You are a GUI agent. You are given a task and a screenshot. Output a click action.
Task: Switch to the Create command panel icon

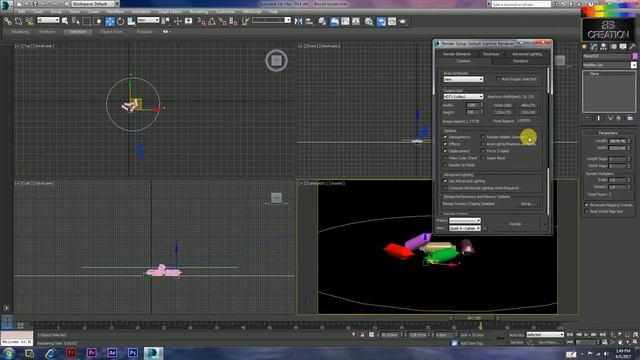coord(585,47)
